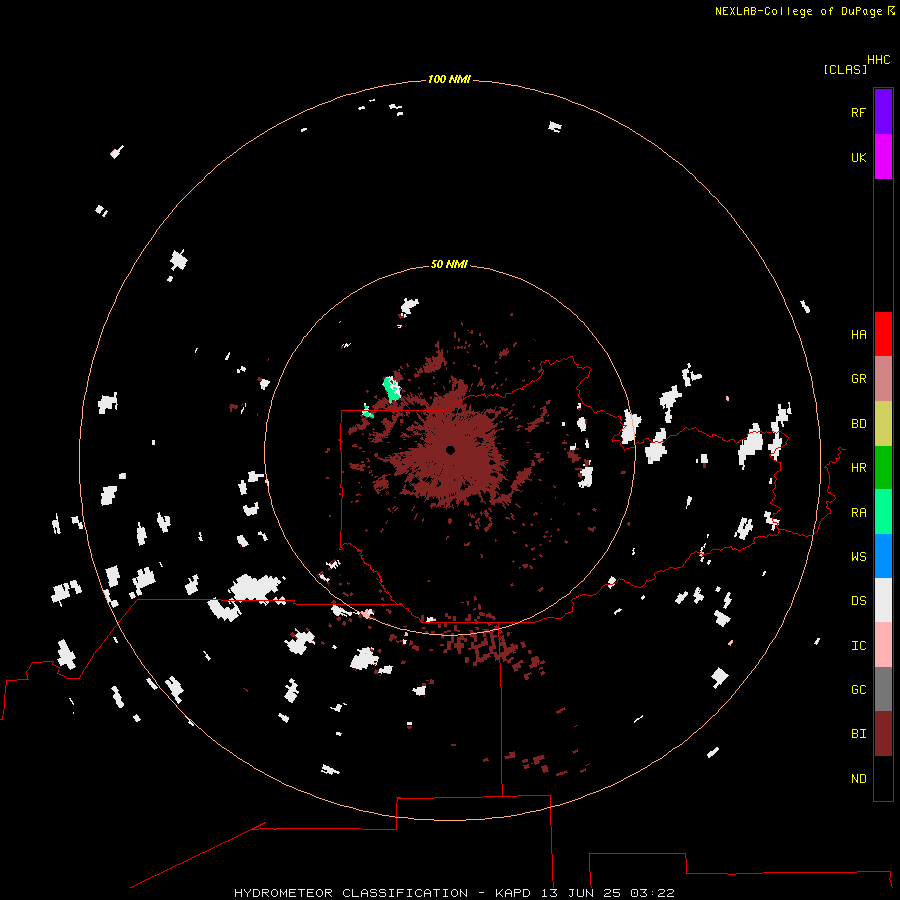
Task: Click the HHC product code label
Action: [x=878, y=60]
